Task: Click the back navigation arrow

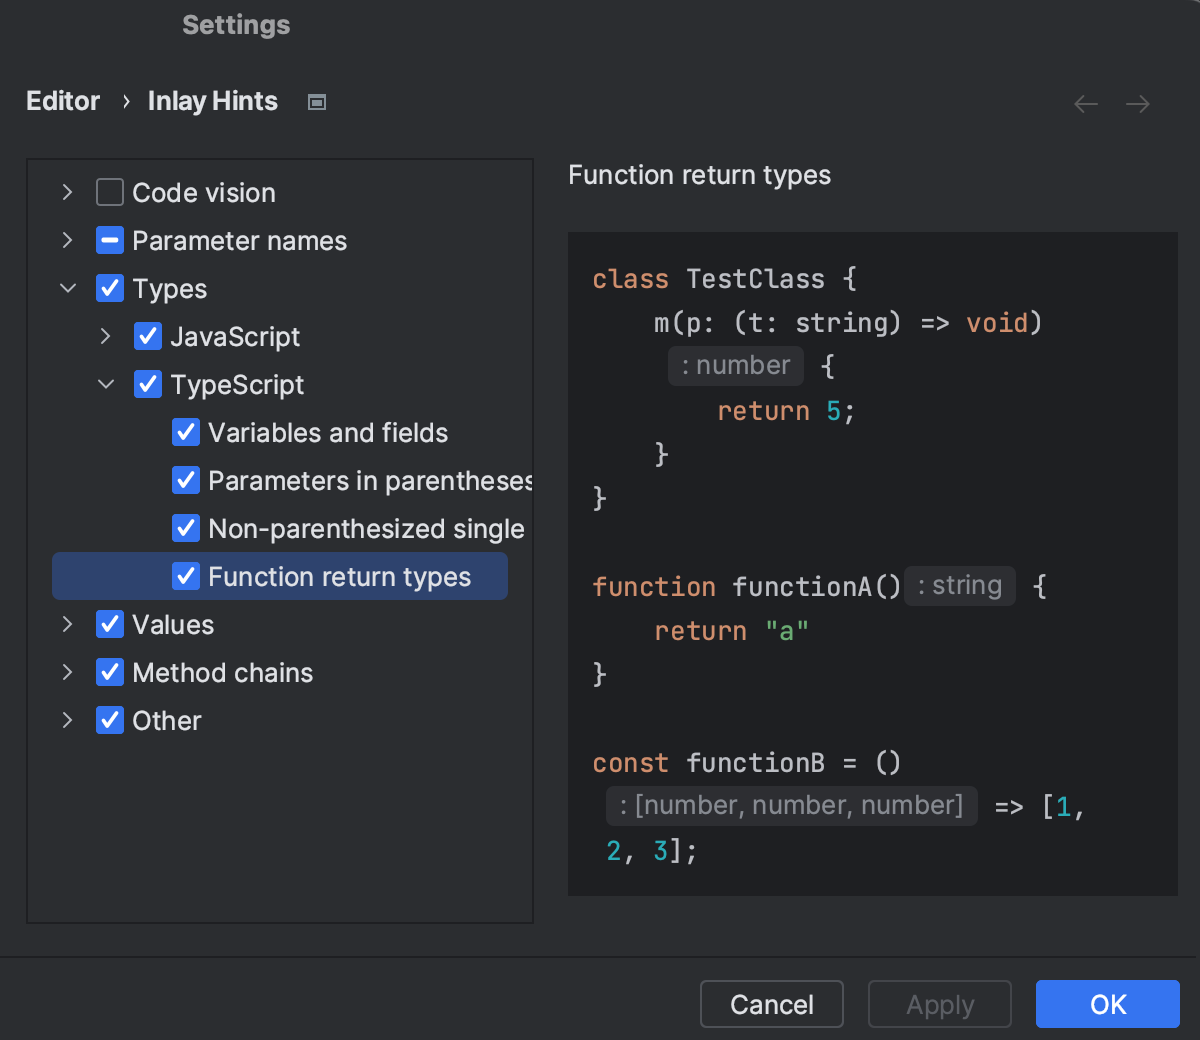Action: click(1085, 103)
